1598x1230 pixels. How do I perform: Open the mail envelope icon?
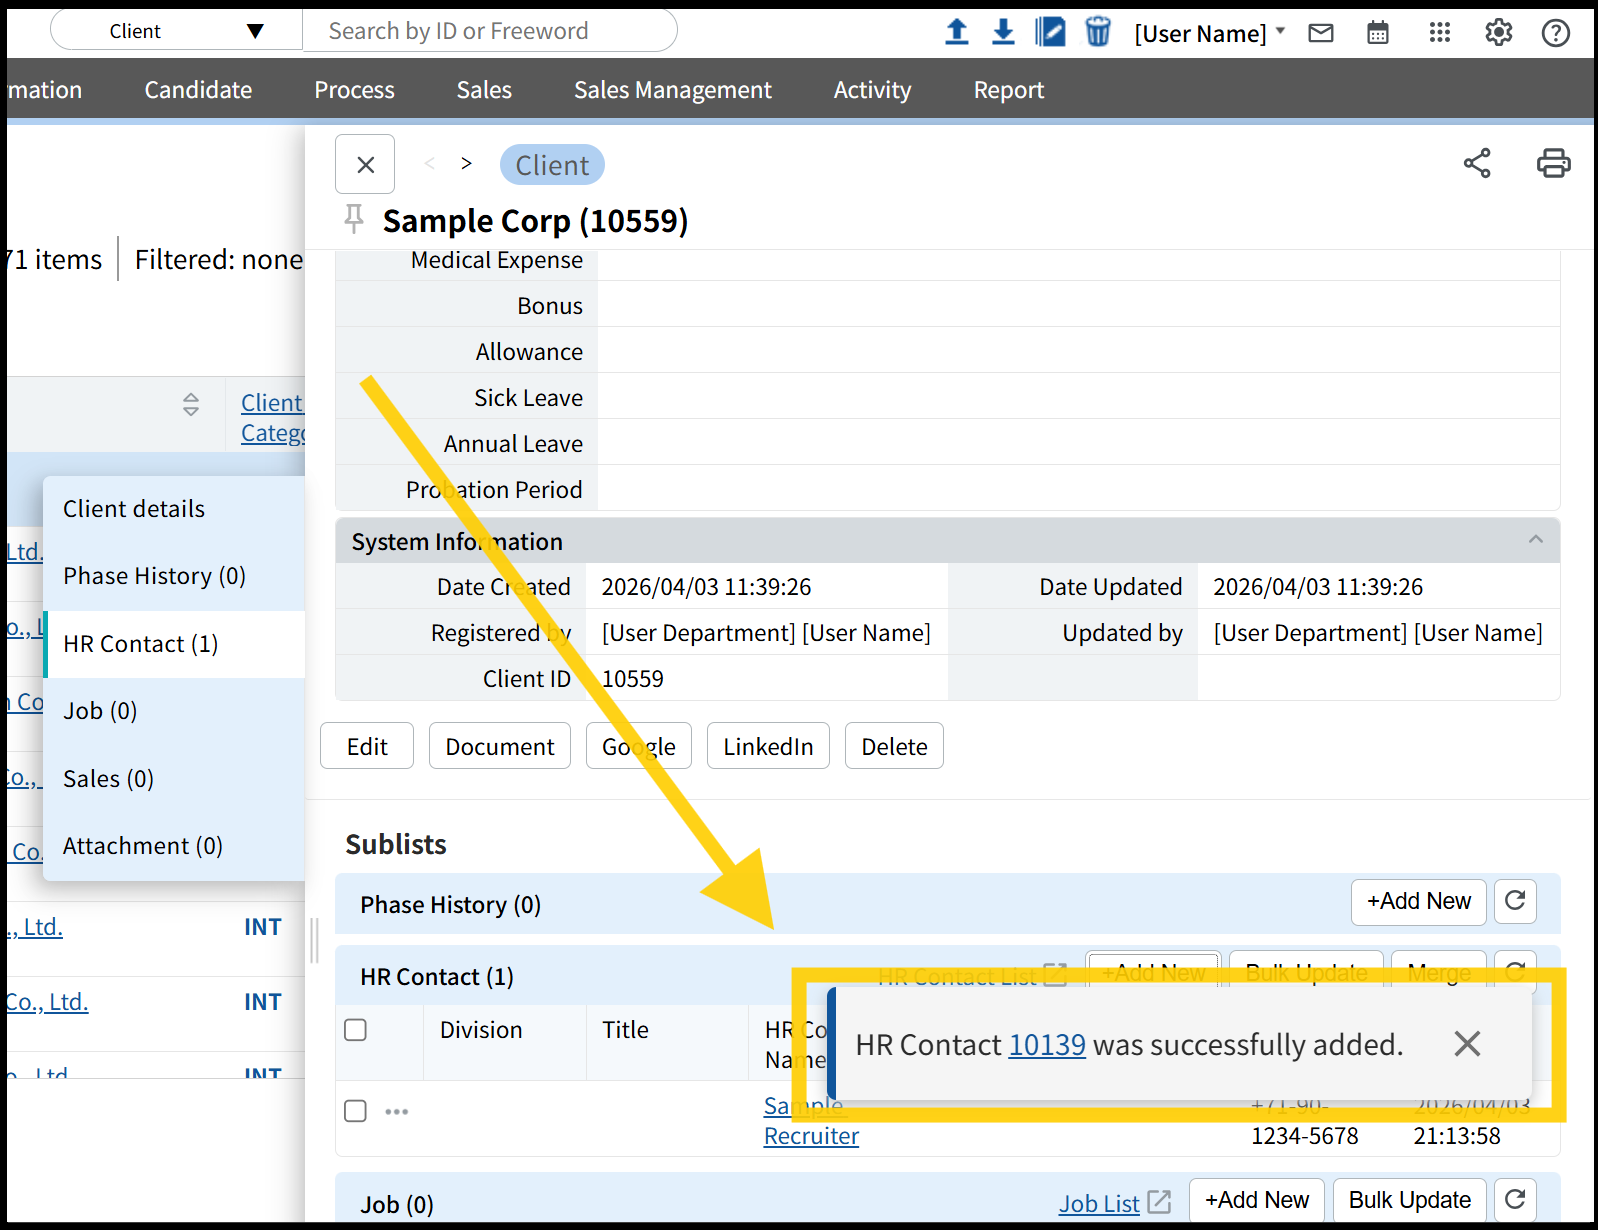point(1321,33)
